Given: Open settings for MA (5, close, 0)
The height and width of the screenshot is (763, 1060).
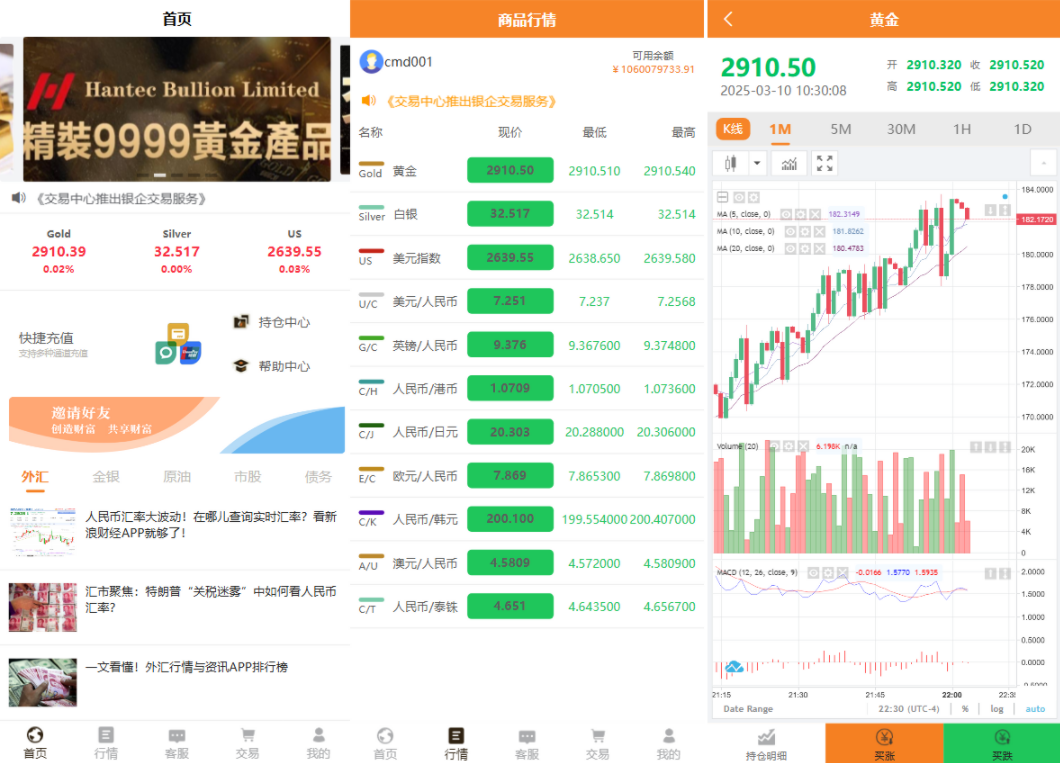Looking at the screenshot, I should tap(800, 214).
